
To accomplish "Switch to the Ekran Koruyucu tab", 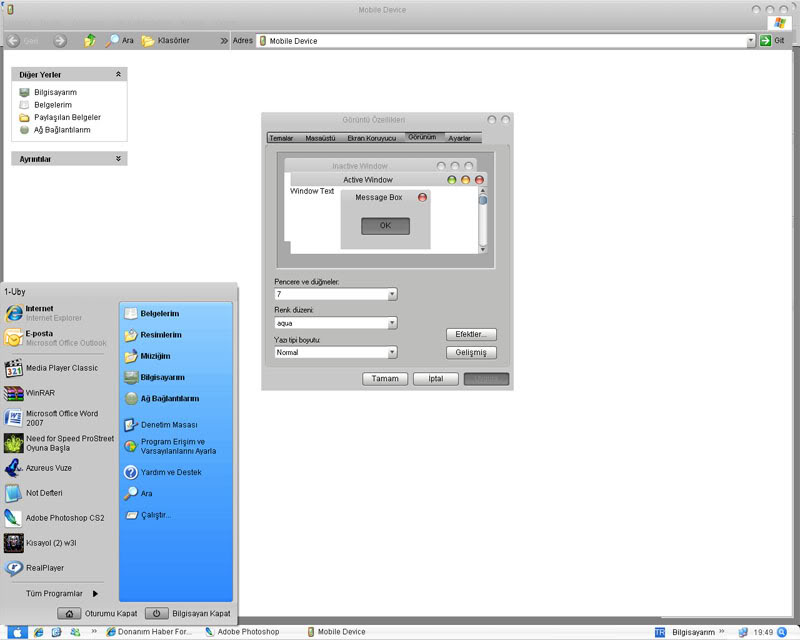I will (x=371, y=138).
